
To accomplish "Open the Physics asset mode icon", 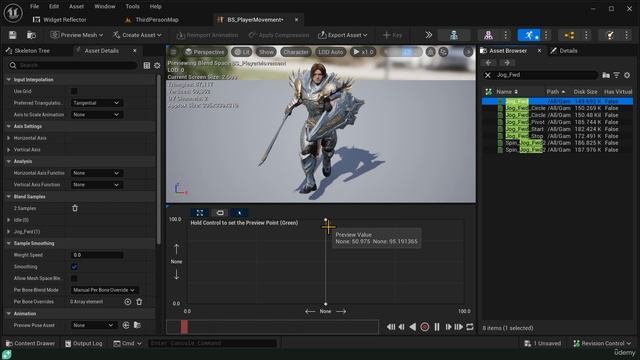I will tap(610, 35).
